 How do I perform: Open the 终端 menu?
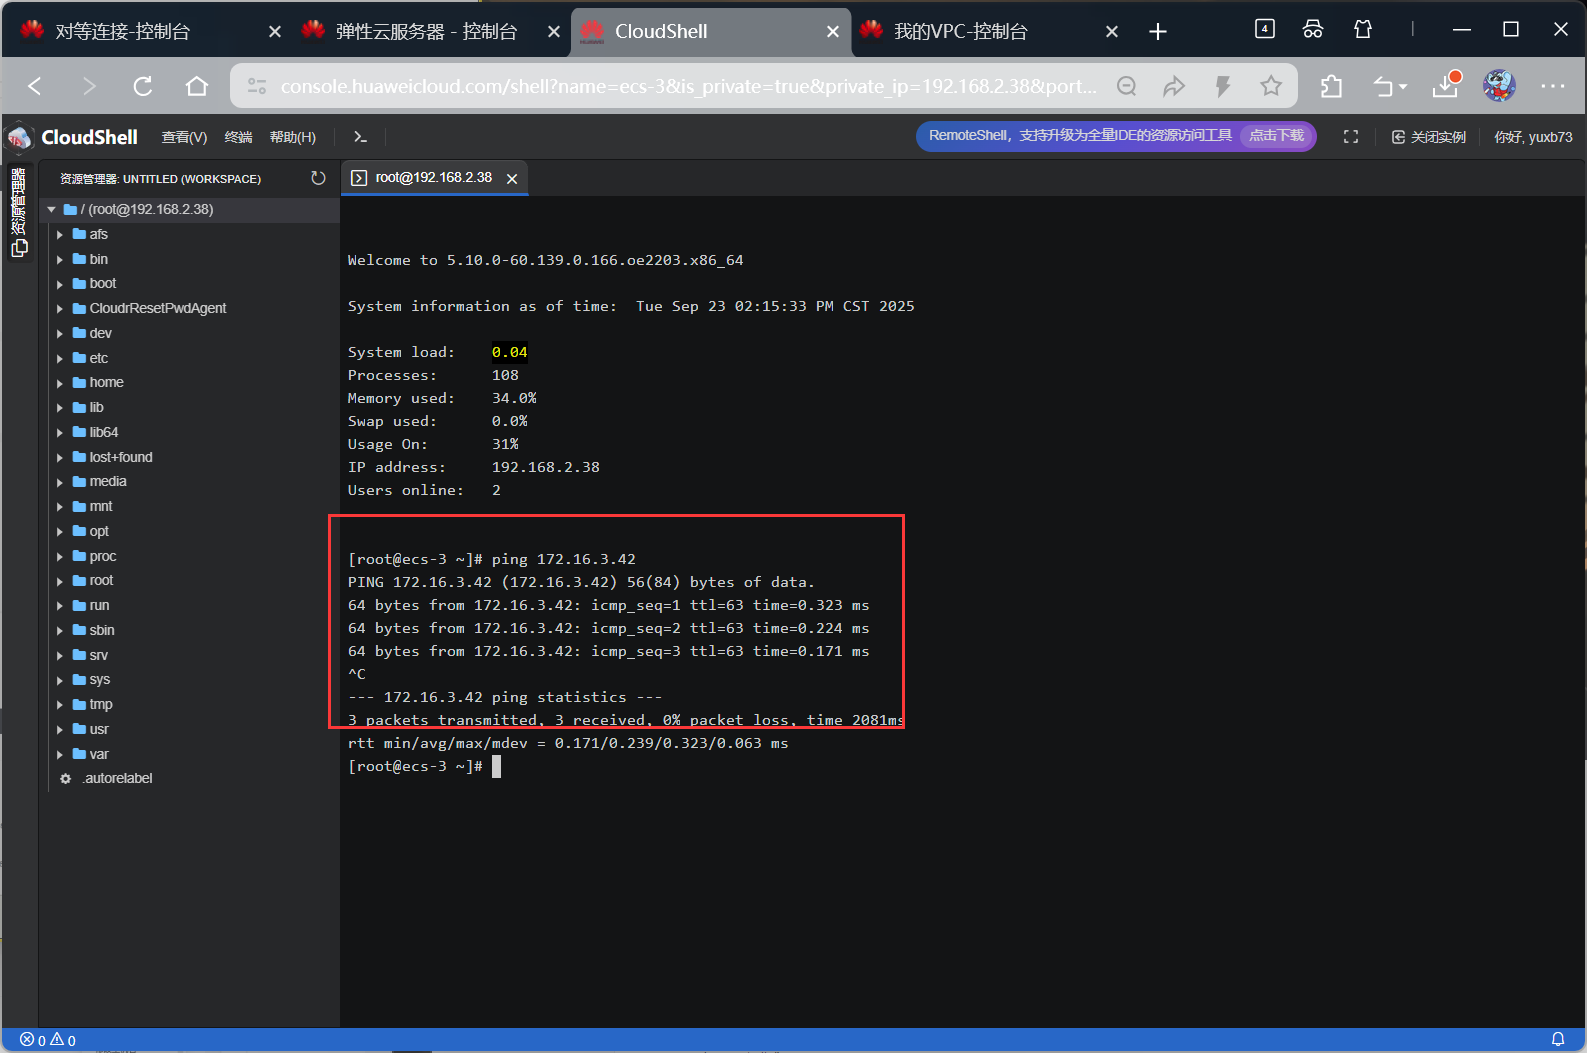pos(238,137)
